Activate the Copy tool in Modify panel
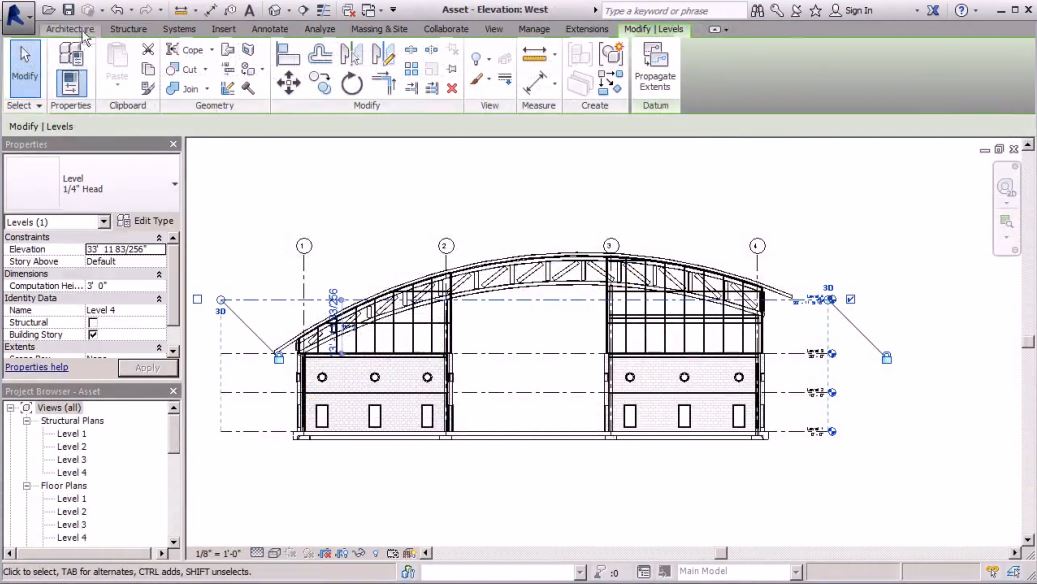This screenshot has height=584, width=1037. 320,83
